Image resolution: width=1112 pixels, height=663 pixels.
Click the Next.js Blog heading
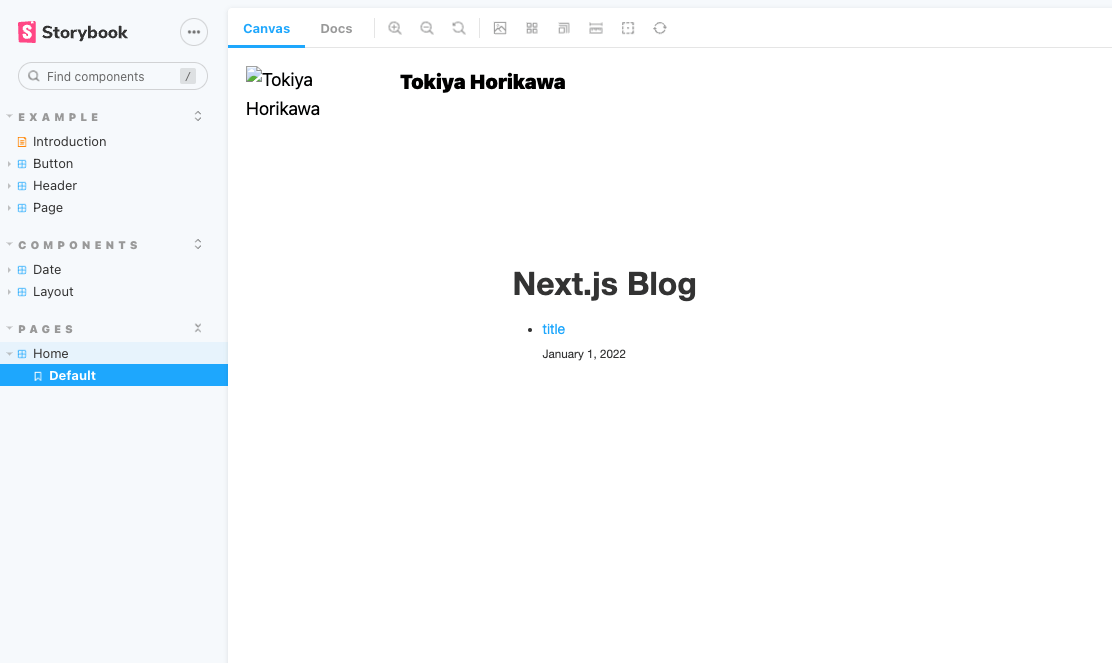tap(604, 284)
